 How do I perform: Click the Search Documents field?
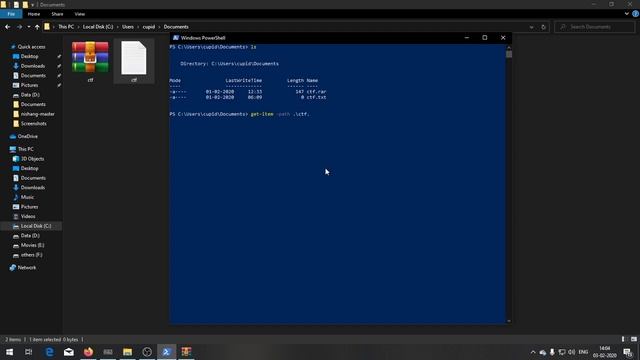[x=595, y=27]
